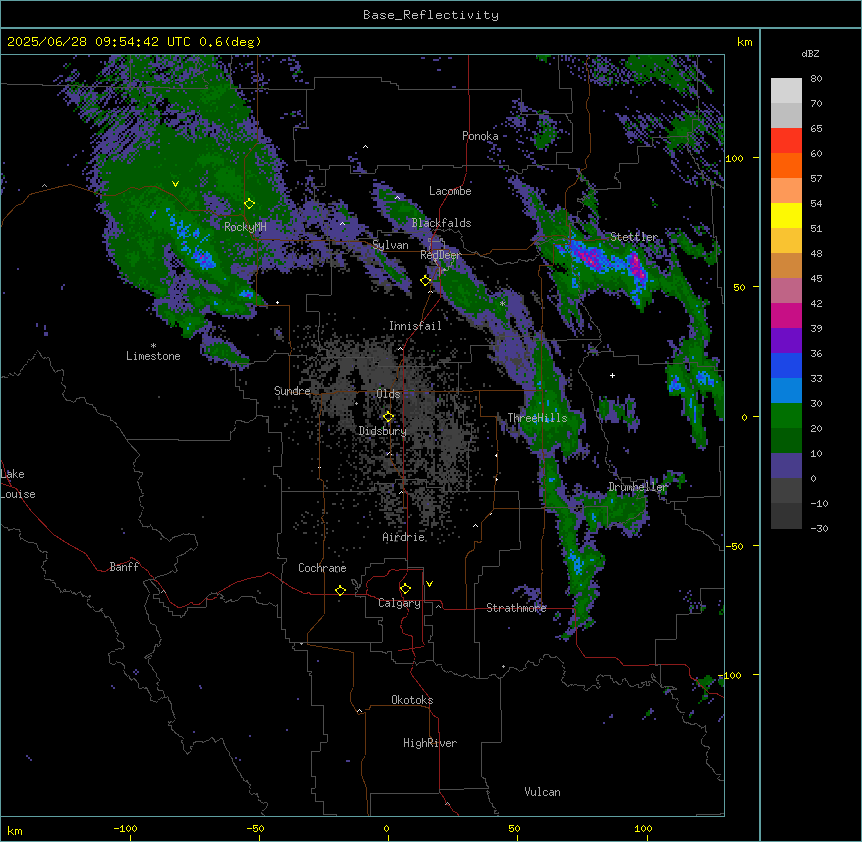Click the Calgary city label
The width and height of the screenshot is (862, 842).
pos(399,603)
